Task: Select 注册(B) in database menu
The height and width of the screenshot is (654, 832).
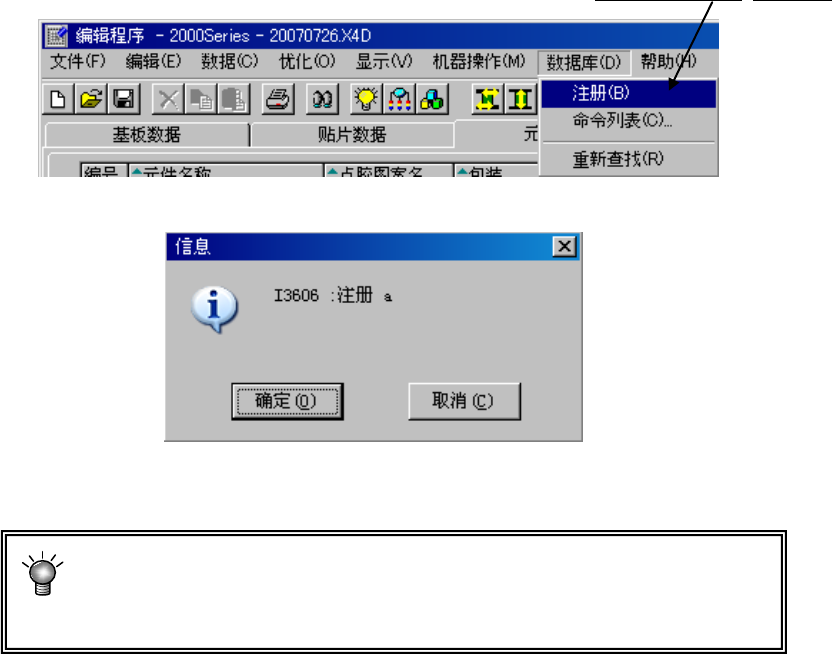Action: [x=628, y=93]
